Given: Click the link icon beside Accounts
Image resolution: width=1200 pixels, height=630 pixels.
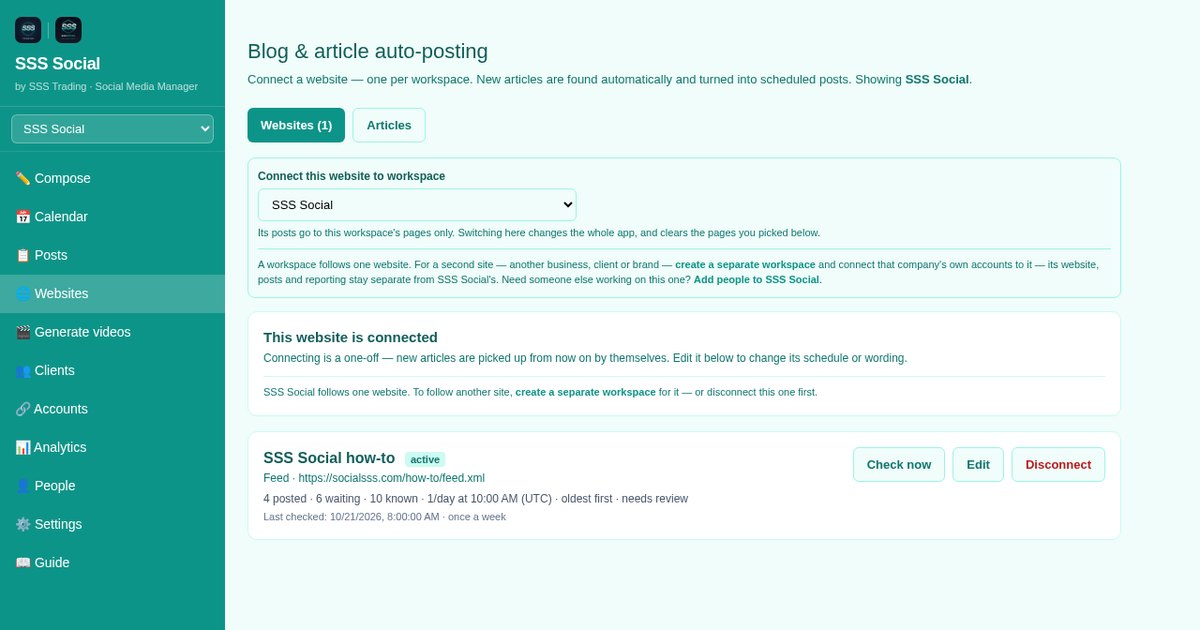Looking at the screenshot, I should [23, 409].
